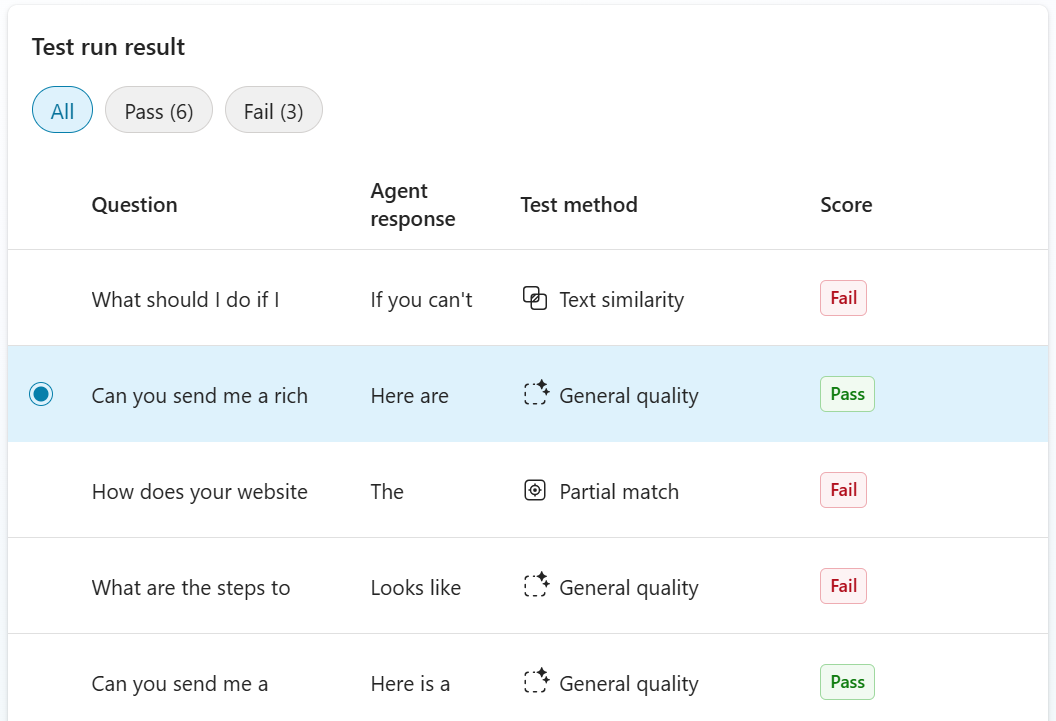Select the radio button on 'Can you send me a rich' row
This screenshot has width=1056, height=721.
(41, 394)
